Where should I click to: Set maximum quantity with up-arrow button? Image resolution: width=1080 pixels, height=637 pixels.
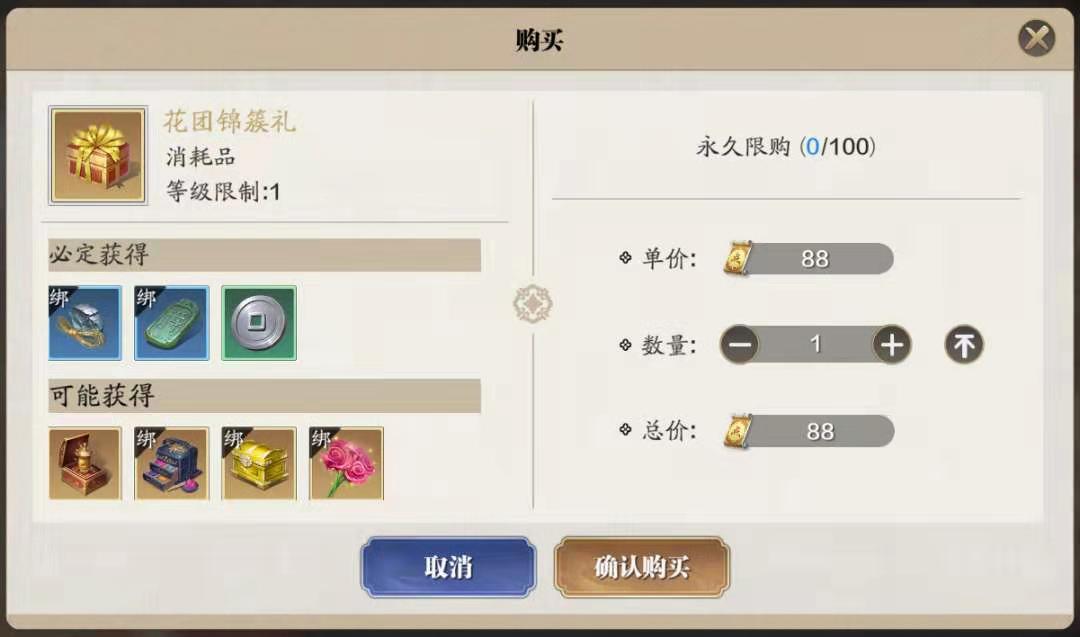pyautogui.click(x=964, y=344)
